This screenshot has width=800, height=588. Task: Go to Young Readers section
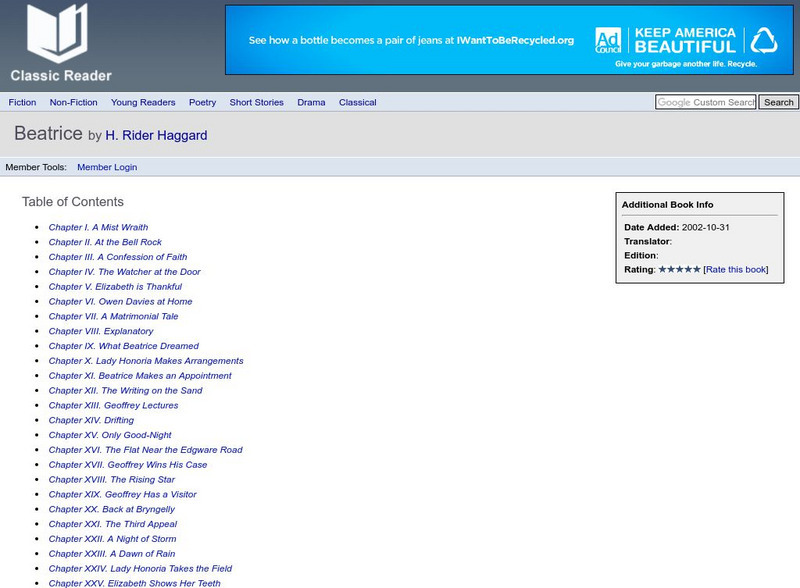[x=143, y=102]
